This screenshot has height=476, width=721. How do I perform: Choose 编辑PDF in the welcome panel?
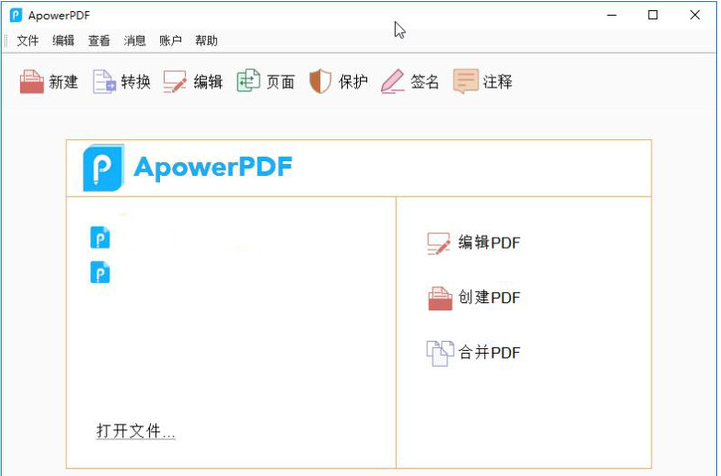click(x=474, y=243)
